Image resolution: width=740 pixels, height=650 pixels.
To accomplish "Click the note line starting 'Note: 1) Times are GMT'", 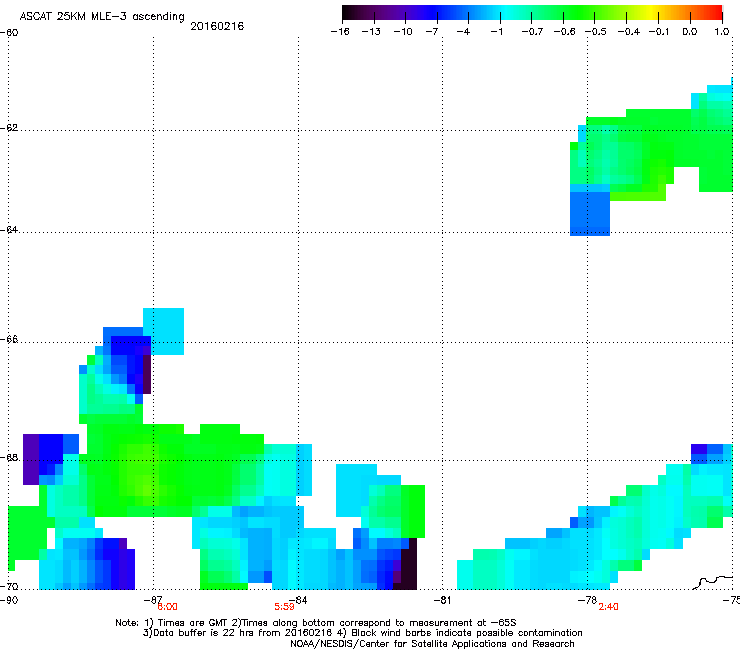I will click(x=316, y=623).
